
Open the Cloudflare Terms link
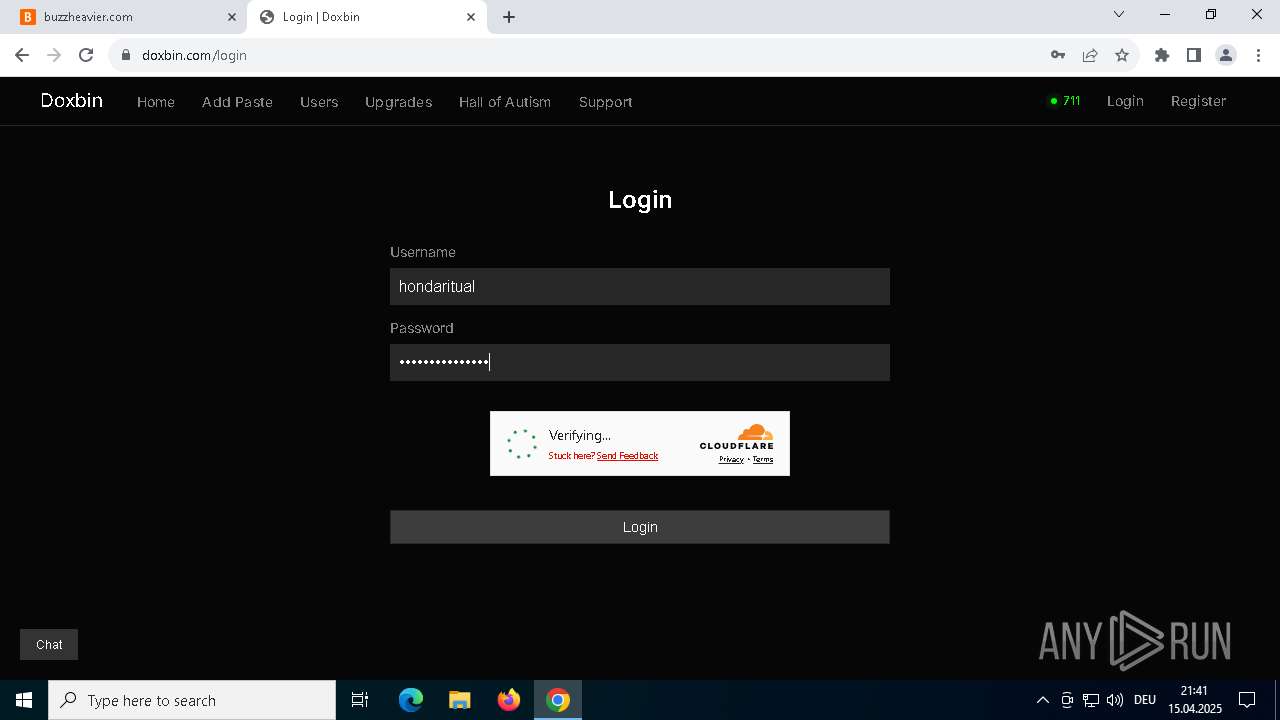(x=763, y=460)
